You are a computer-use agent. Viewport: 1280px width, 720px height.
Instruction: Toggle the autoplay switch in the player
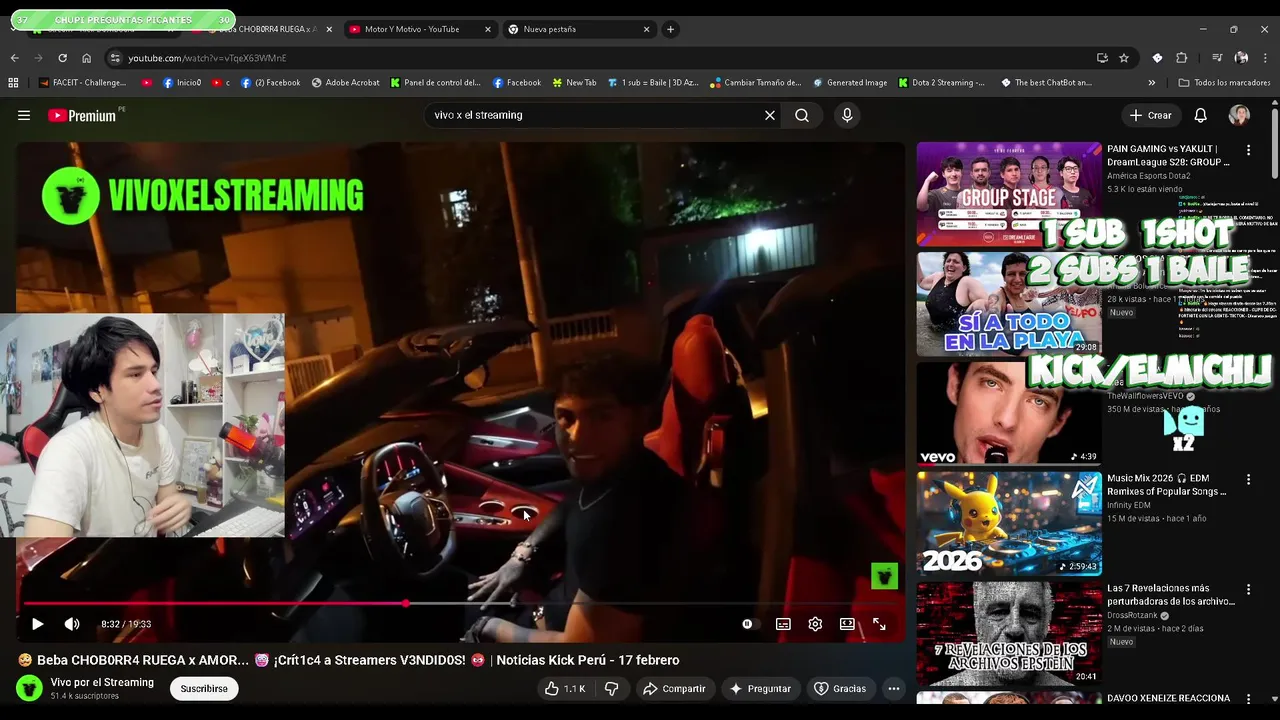(x=748, y=624)
